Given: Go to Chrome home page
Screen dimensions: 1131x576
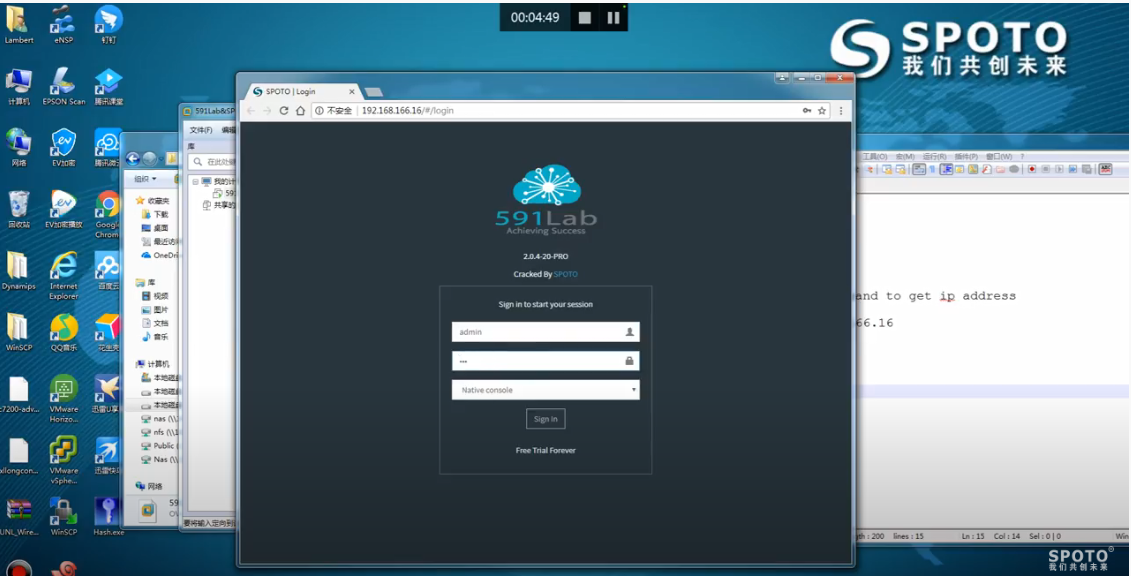Looking at the screenshot, I should click(x=301, y=110).
